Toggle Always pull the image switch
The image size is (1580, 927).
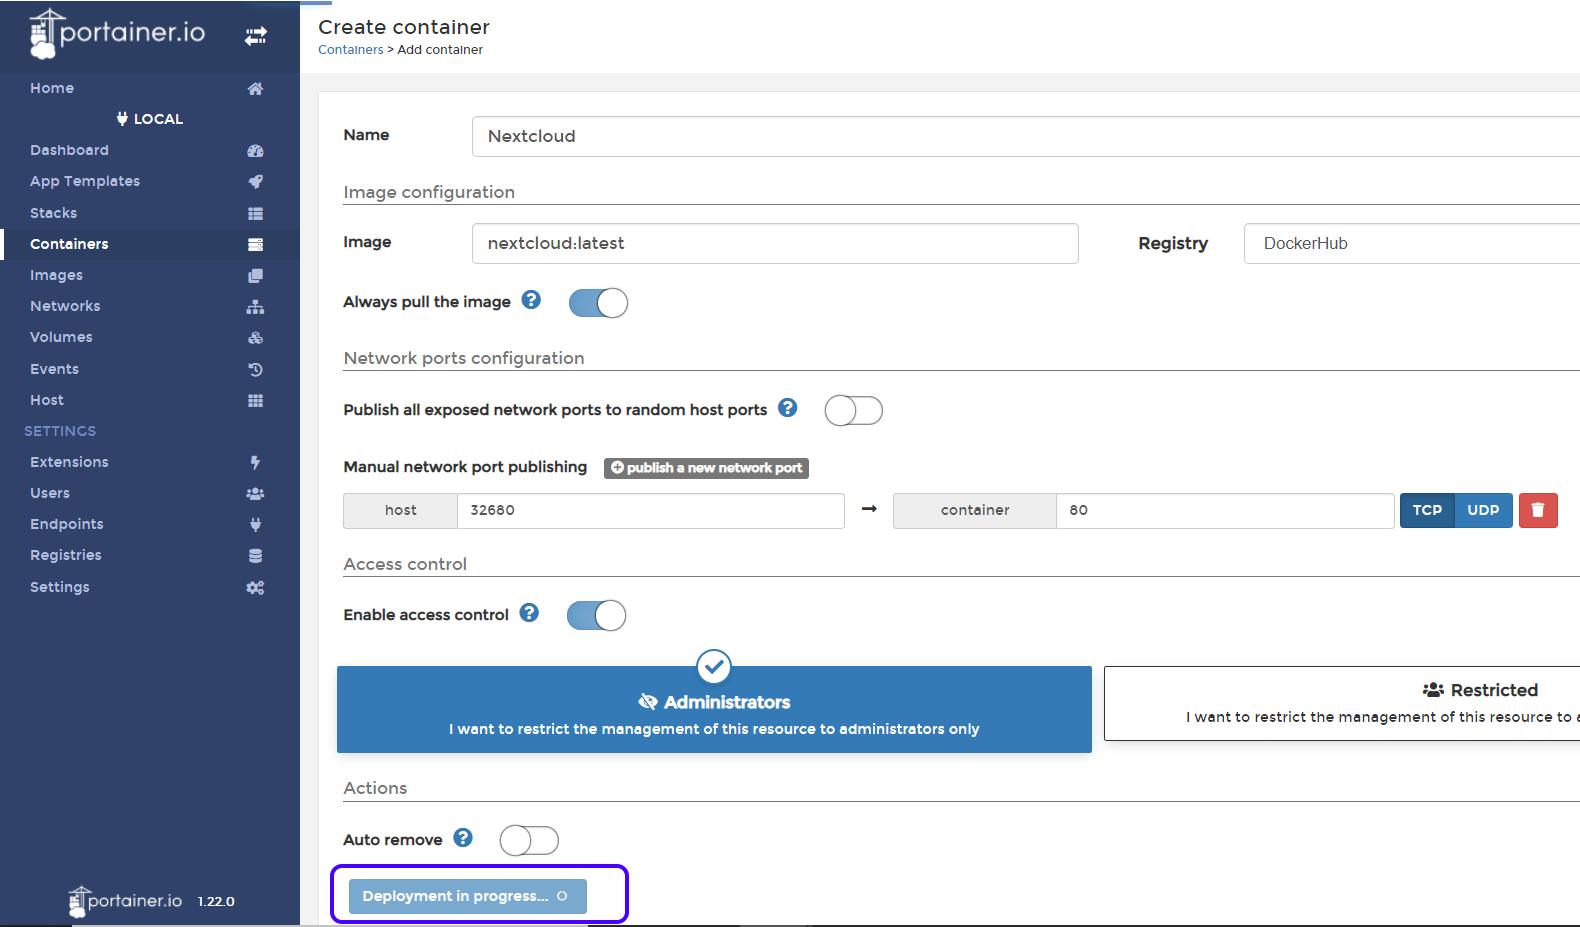coord(598,302)
